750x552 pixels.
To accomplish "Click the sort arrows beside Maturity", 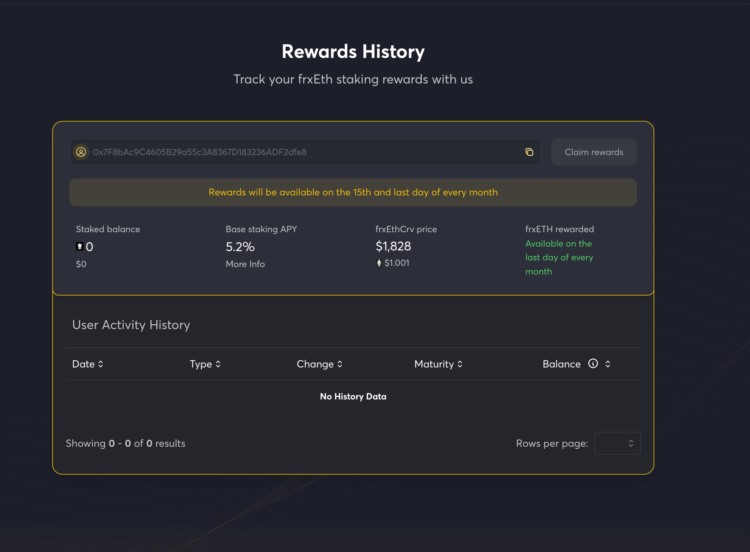I will (460, 364).
